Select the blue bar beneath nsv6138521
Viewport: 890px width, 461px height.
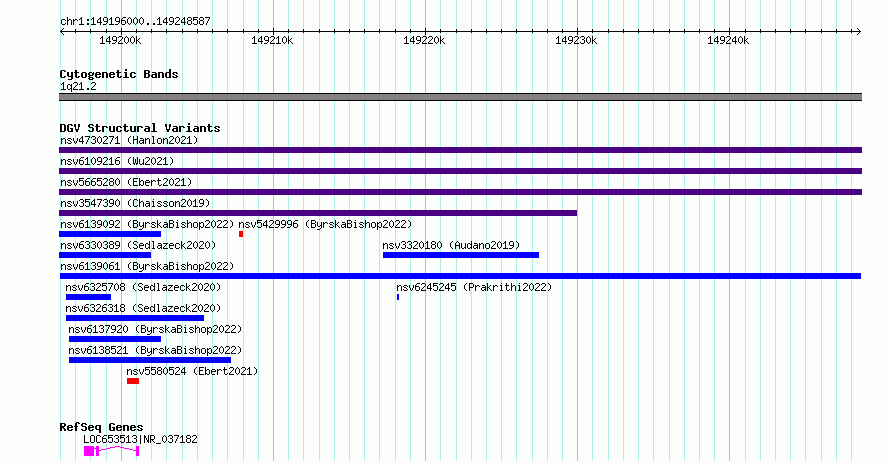(150, 360)
